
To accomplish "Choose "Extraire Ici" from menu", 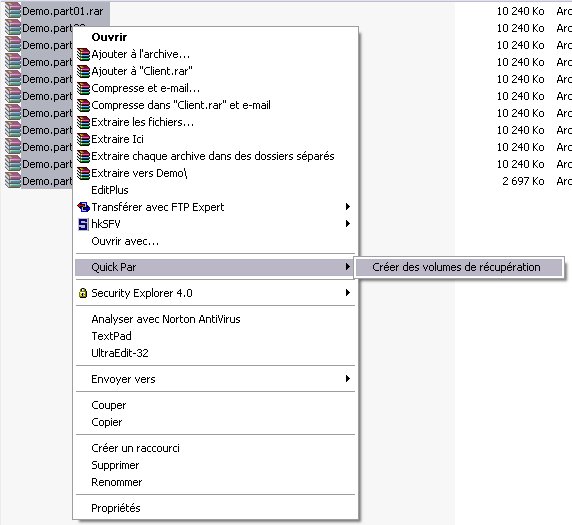I will click(x=215, y=139).
